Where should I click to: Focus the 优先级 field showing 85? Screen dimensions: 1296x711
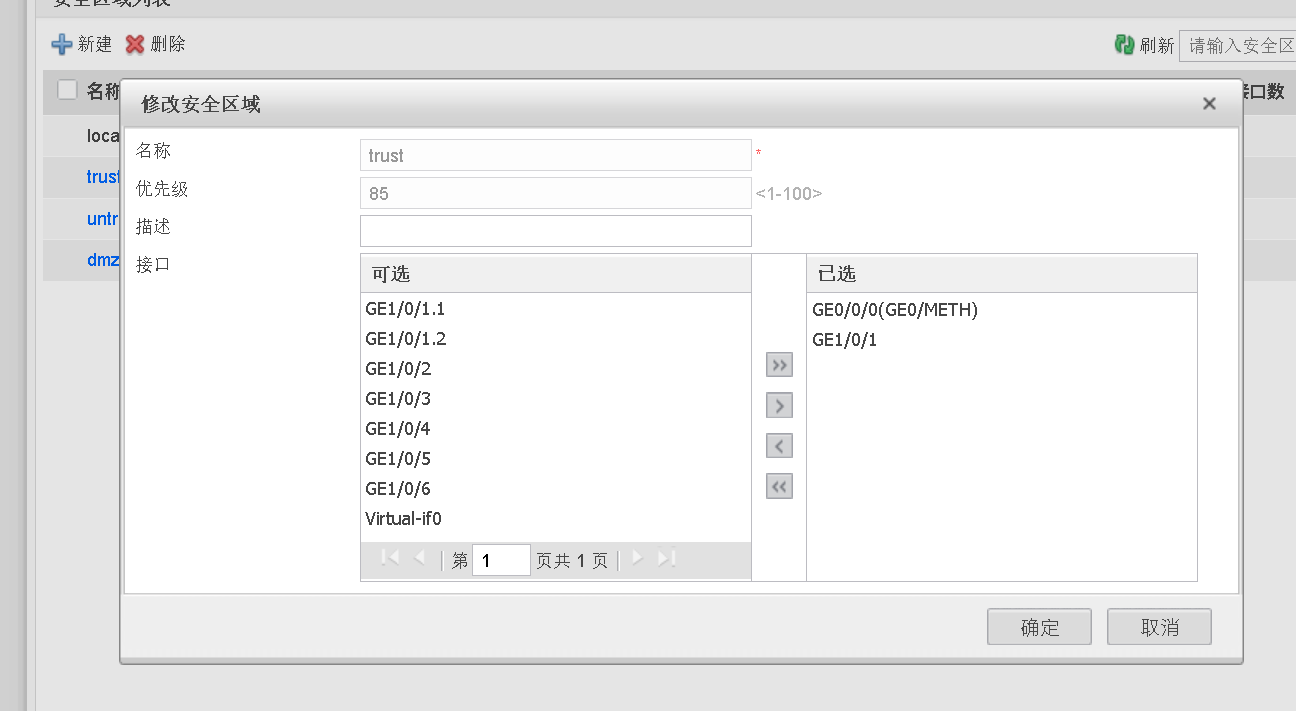click(x=556, y=193)
